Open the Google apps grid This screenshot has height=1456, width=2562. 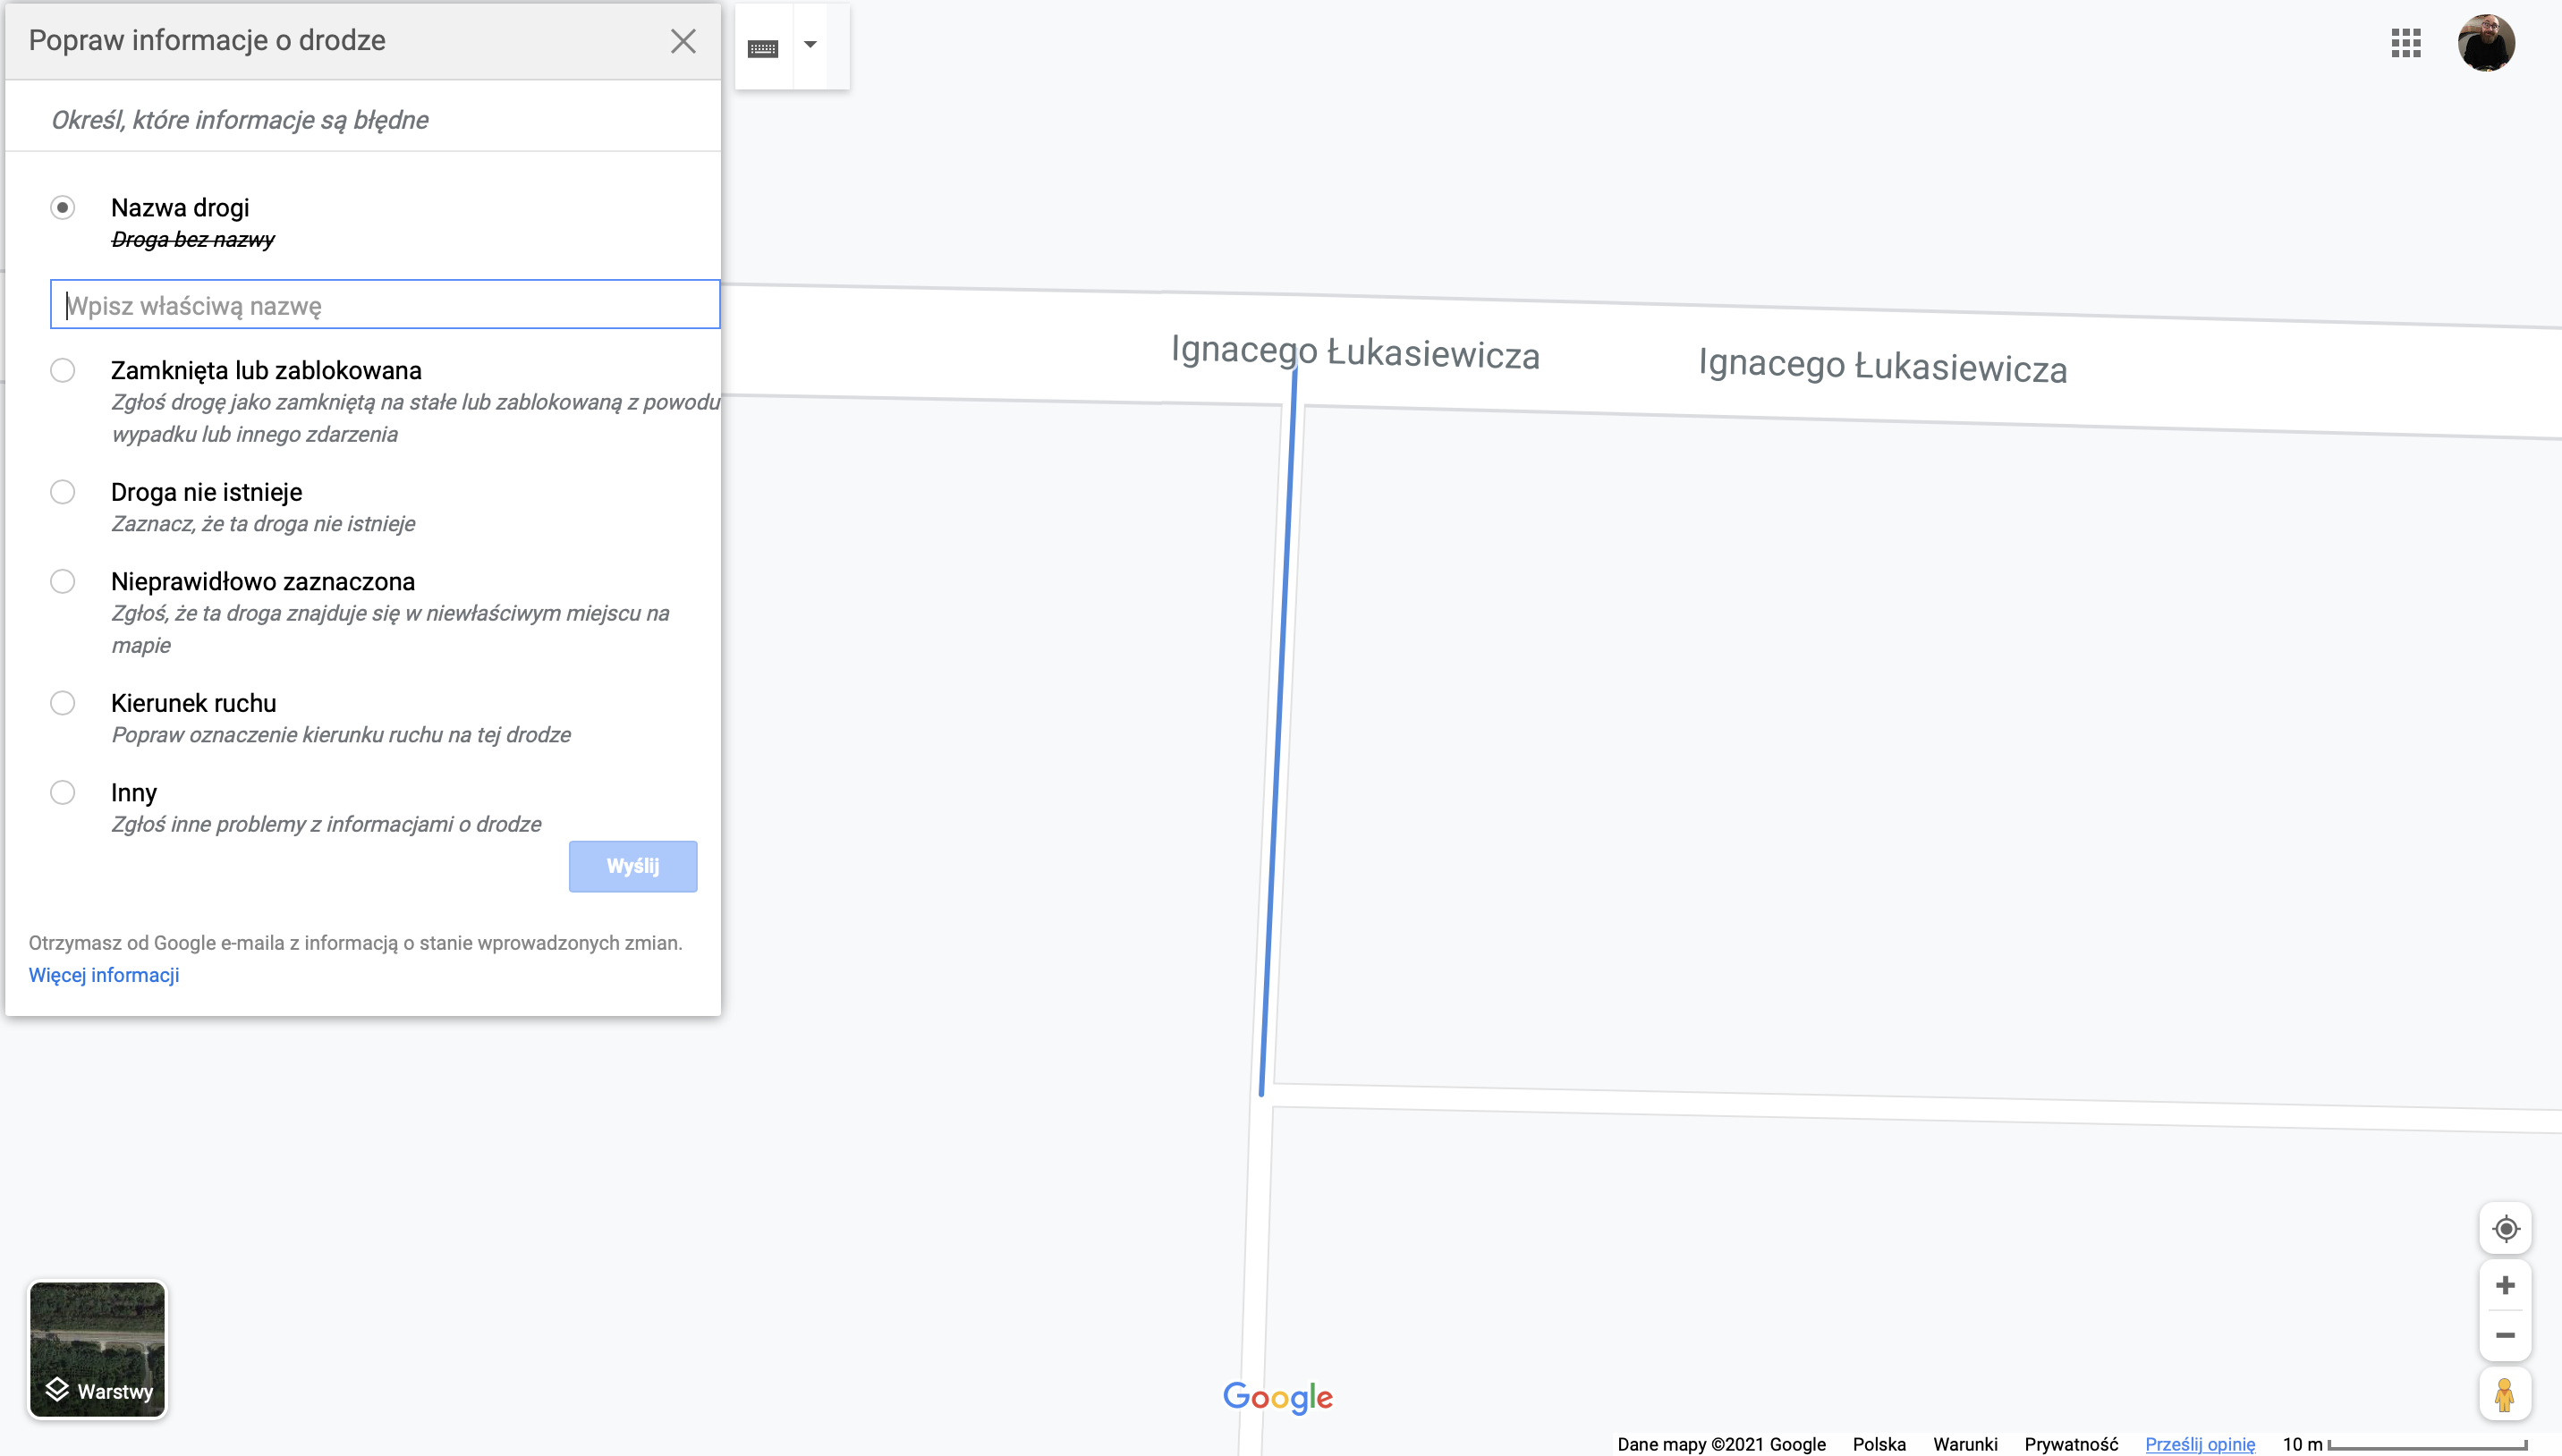pyautogui.click(x=2405, y=43)
